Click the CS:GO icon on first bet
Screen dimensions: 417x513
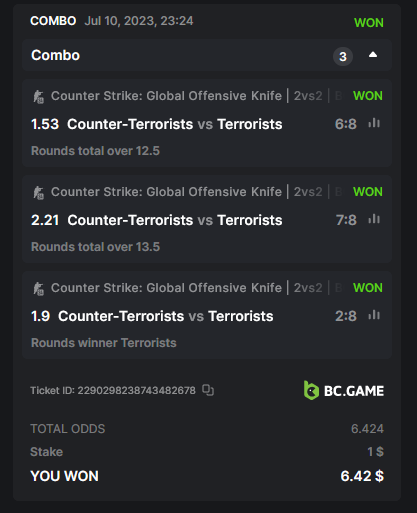point(39,97)
